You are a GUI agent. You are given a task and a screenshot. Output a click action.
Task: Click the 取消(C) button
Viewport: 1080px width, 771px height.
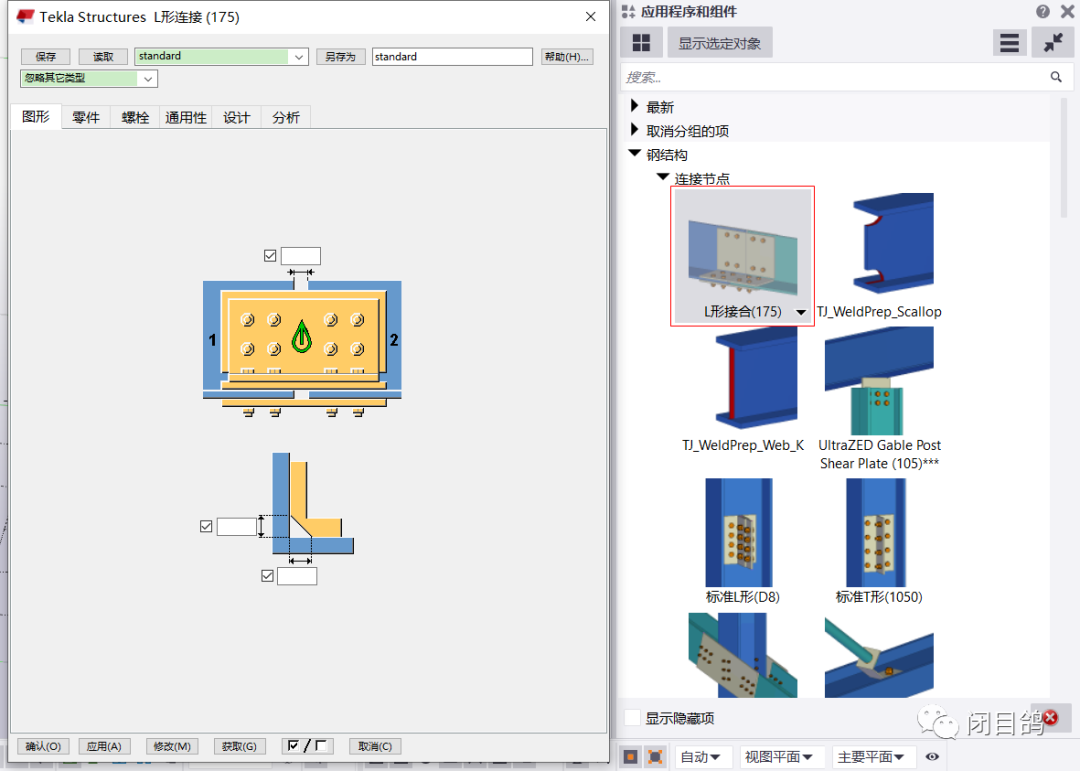coord(375,746)
